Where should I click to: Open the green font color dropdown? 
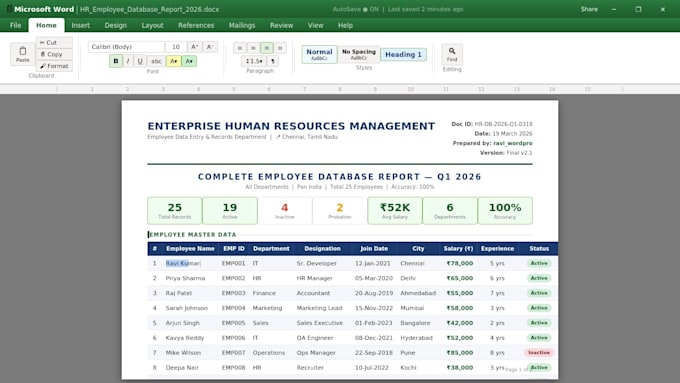[x=189, y=61]
